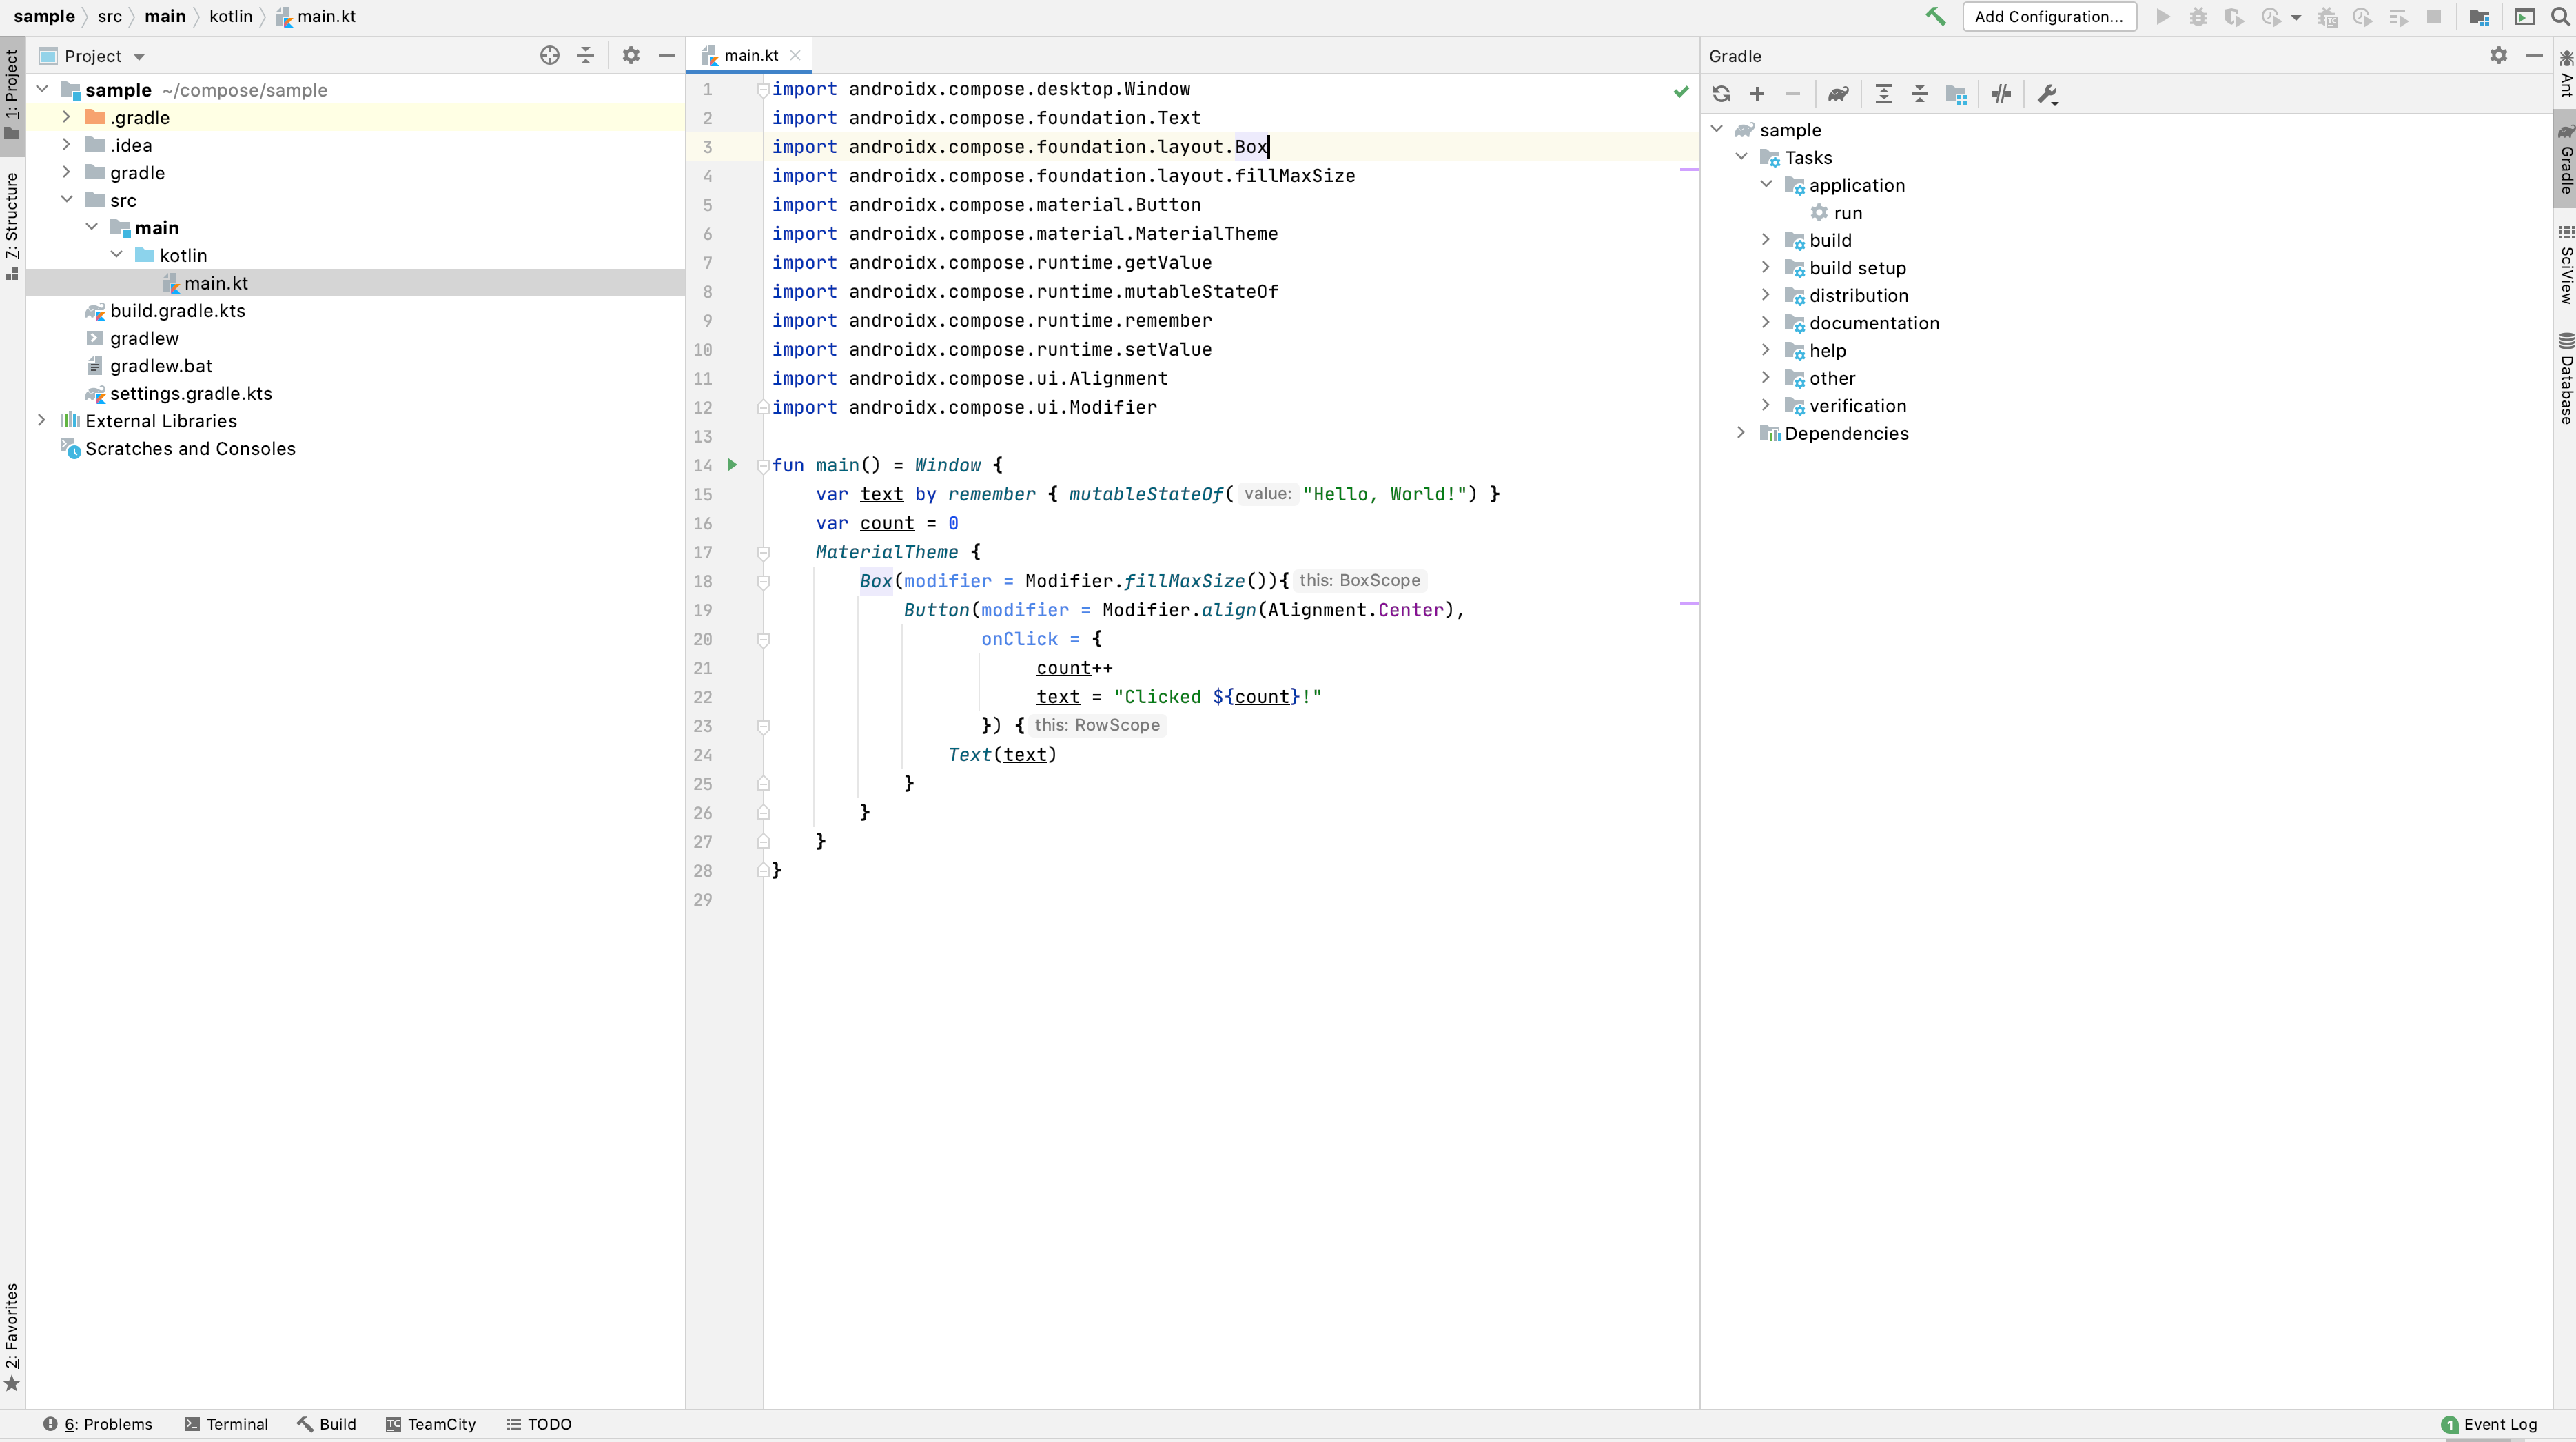The width and height of the screenshot is (2576, 1442).
Task: Hide the Project tool window
Action: [x=667, y=56]
